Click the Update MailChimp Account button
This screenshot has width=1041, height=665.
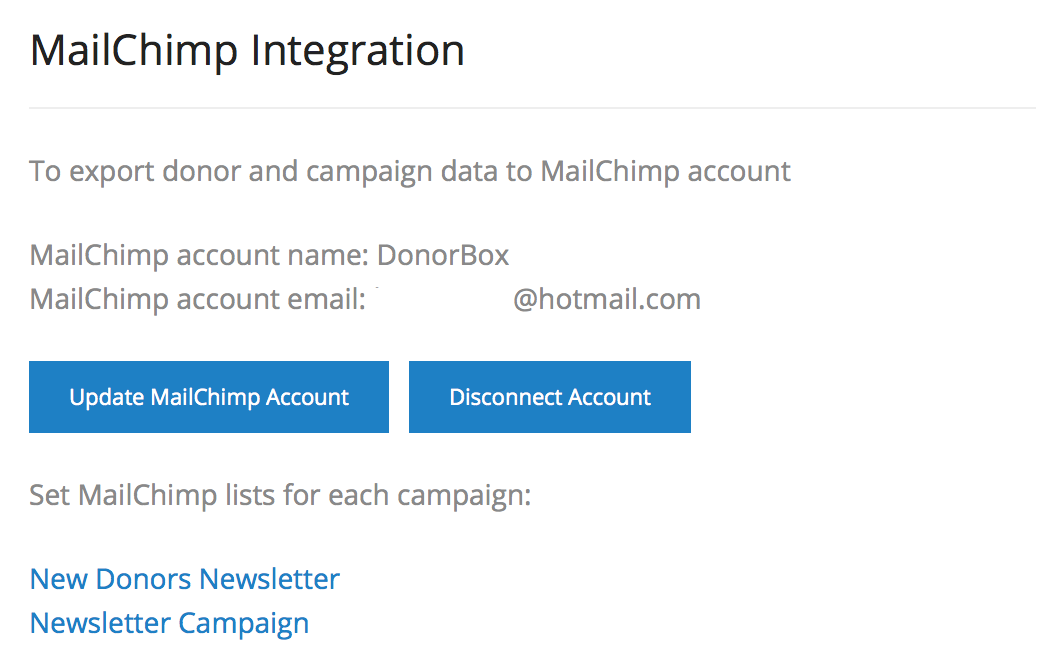pos(209,397)
